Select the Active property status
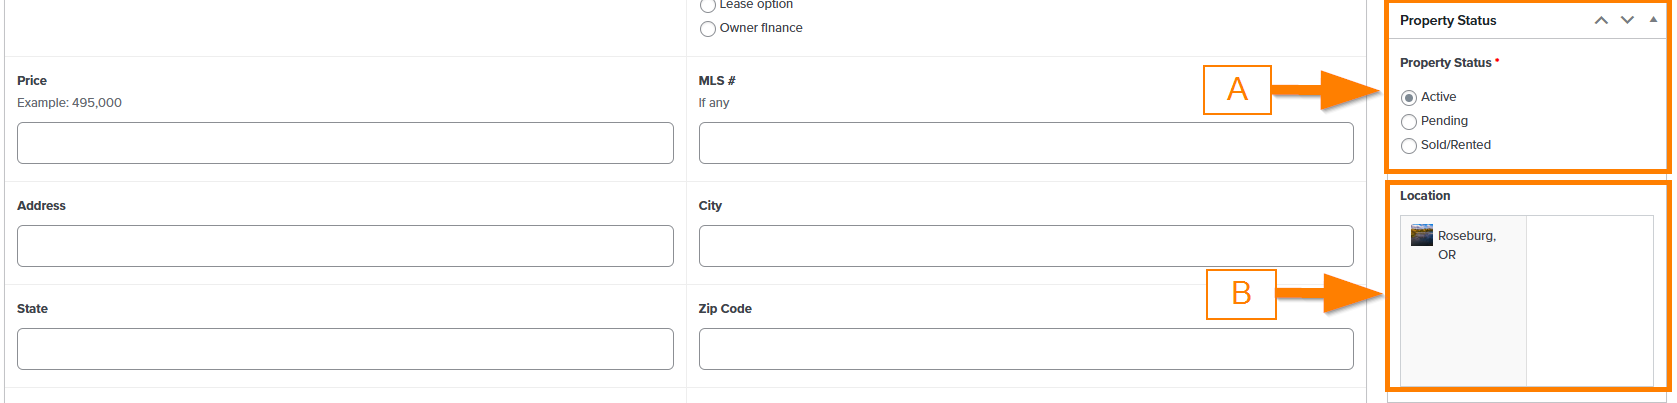1677x403 pixels. click(x=1409, y=98)
